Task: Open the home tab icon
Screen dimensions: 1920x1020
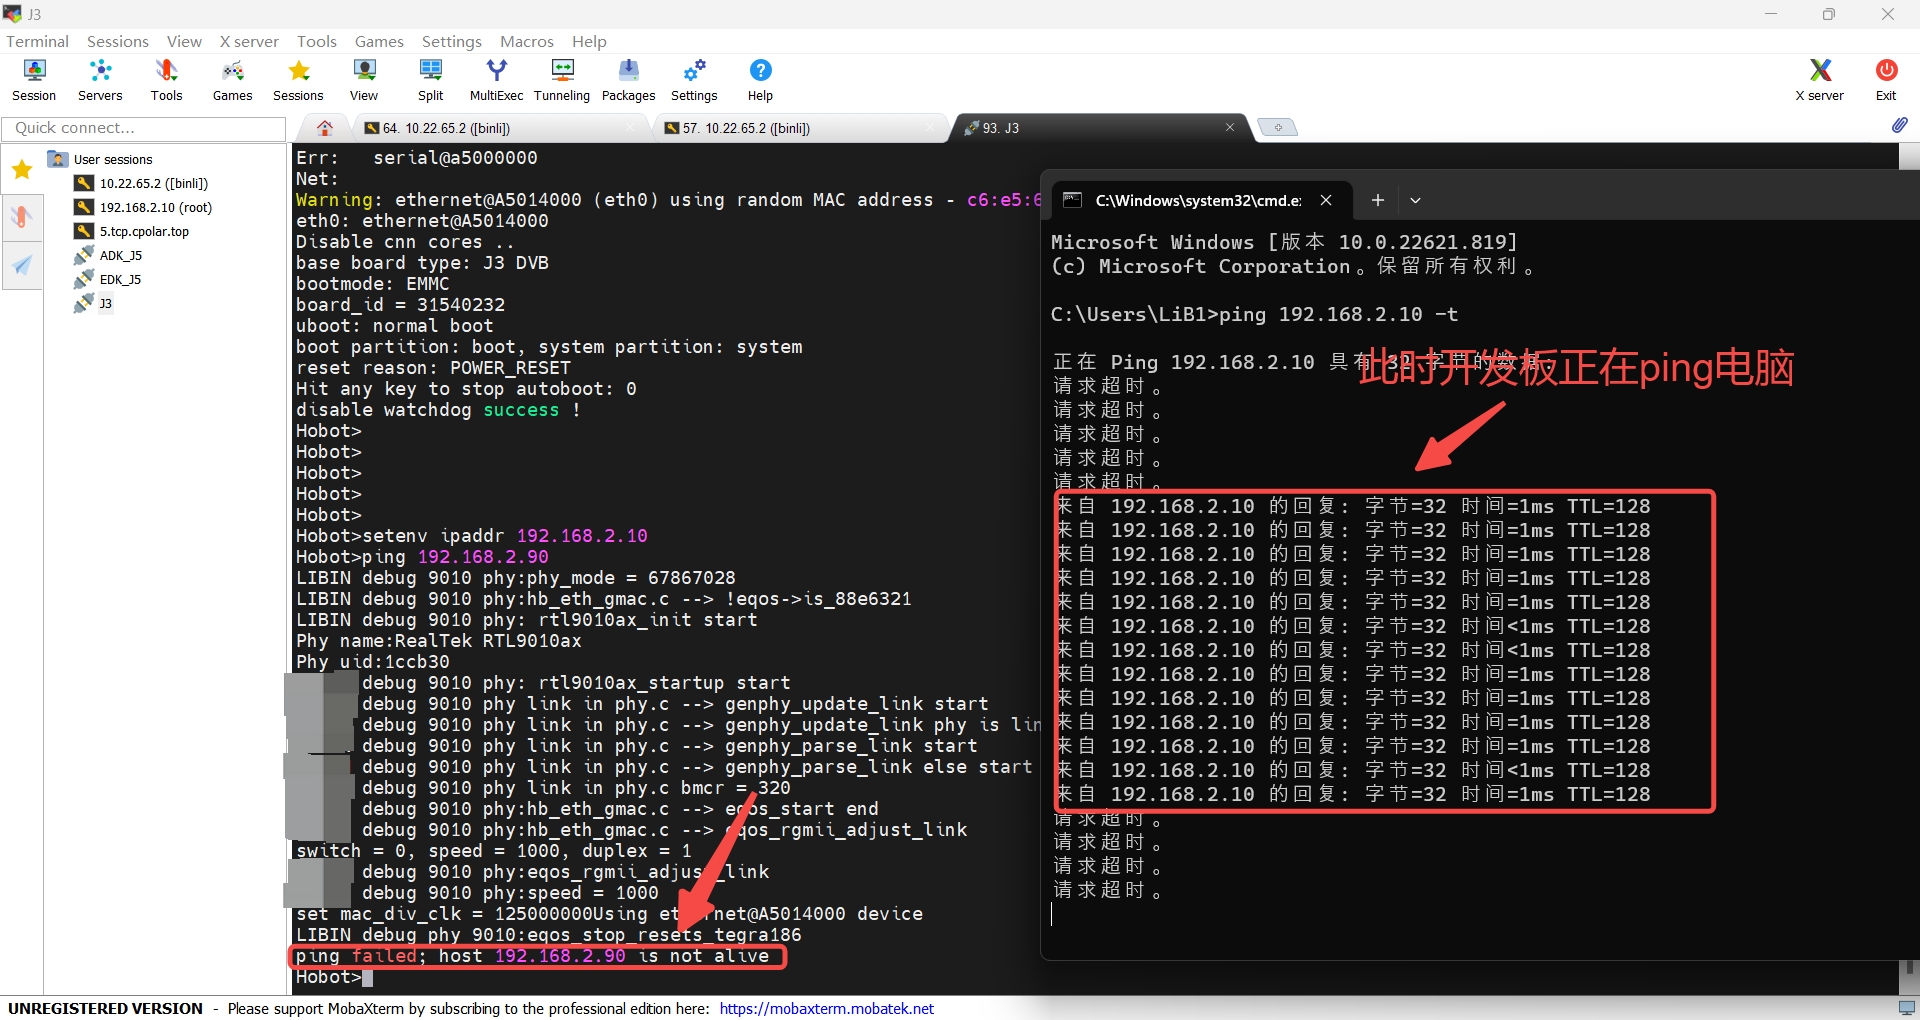Action: pos(325,128)
